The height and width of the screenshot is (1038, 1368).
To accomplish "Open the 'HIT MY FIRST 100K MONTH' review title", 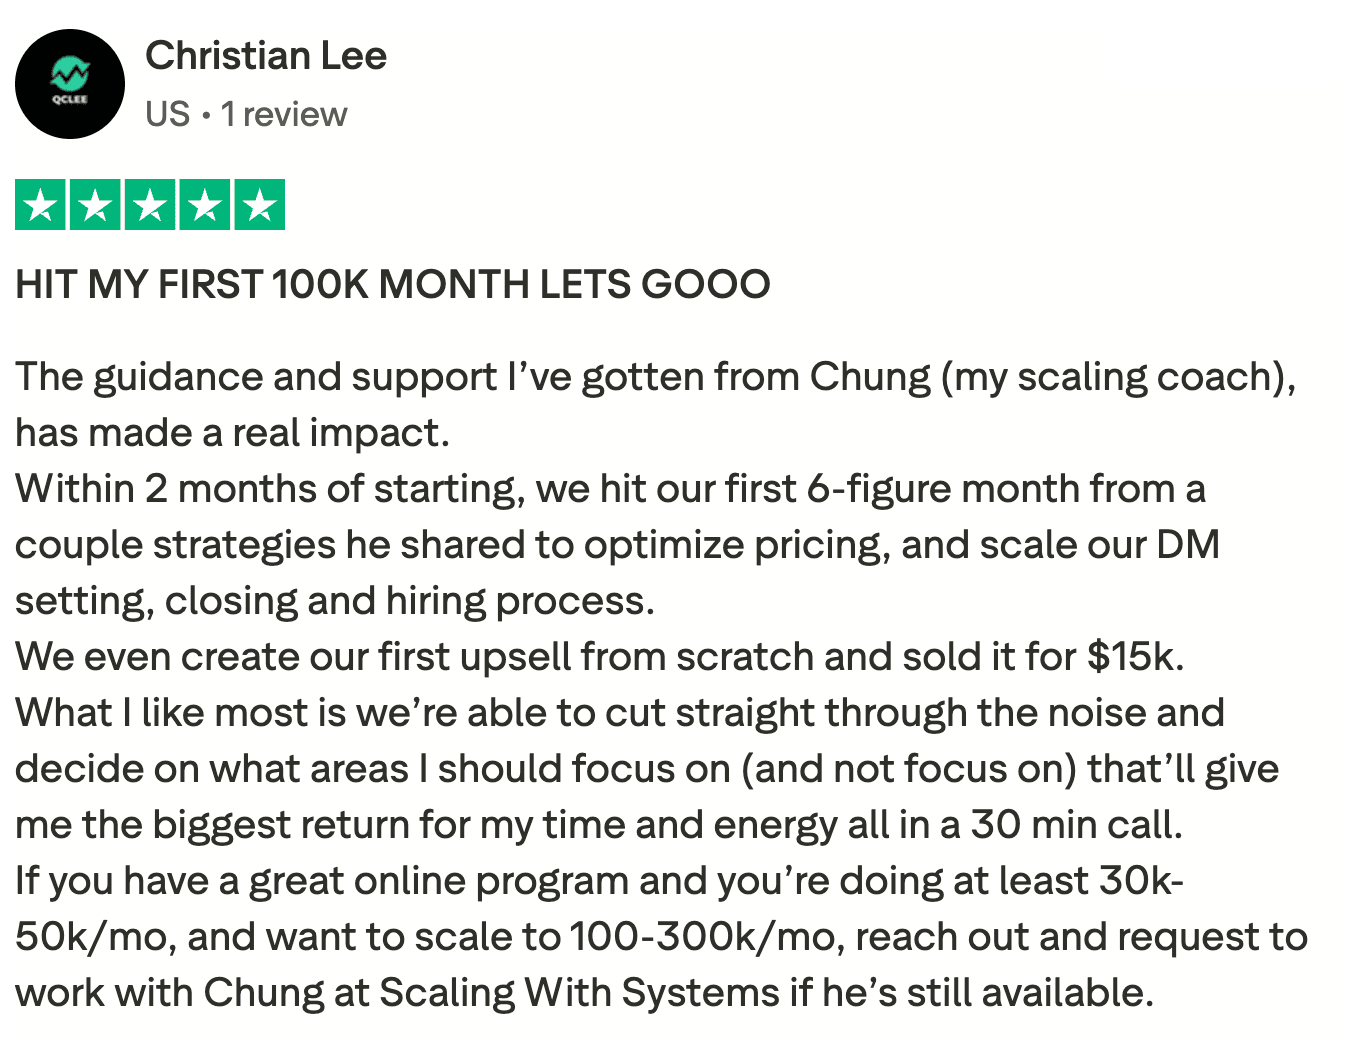I will coord(393,285).
